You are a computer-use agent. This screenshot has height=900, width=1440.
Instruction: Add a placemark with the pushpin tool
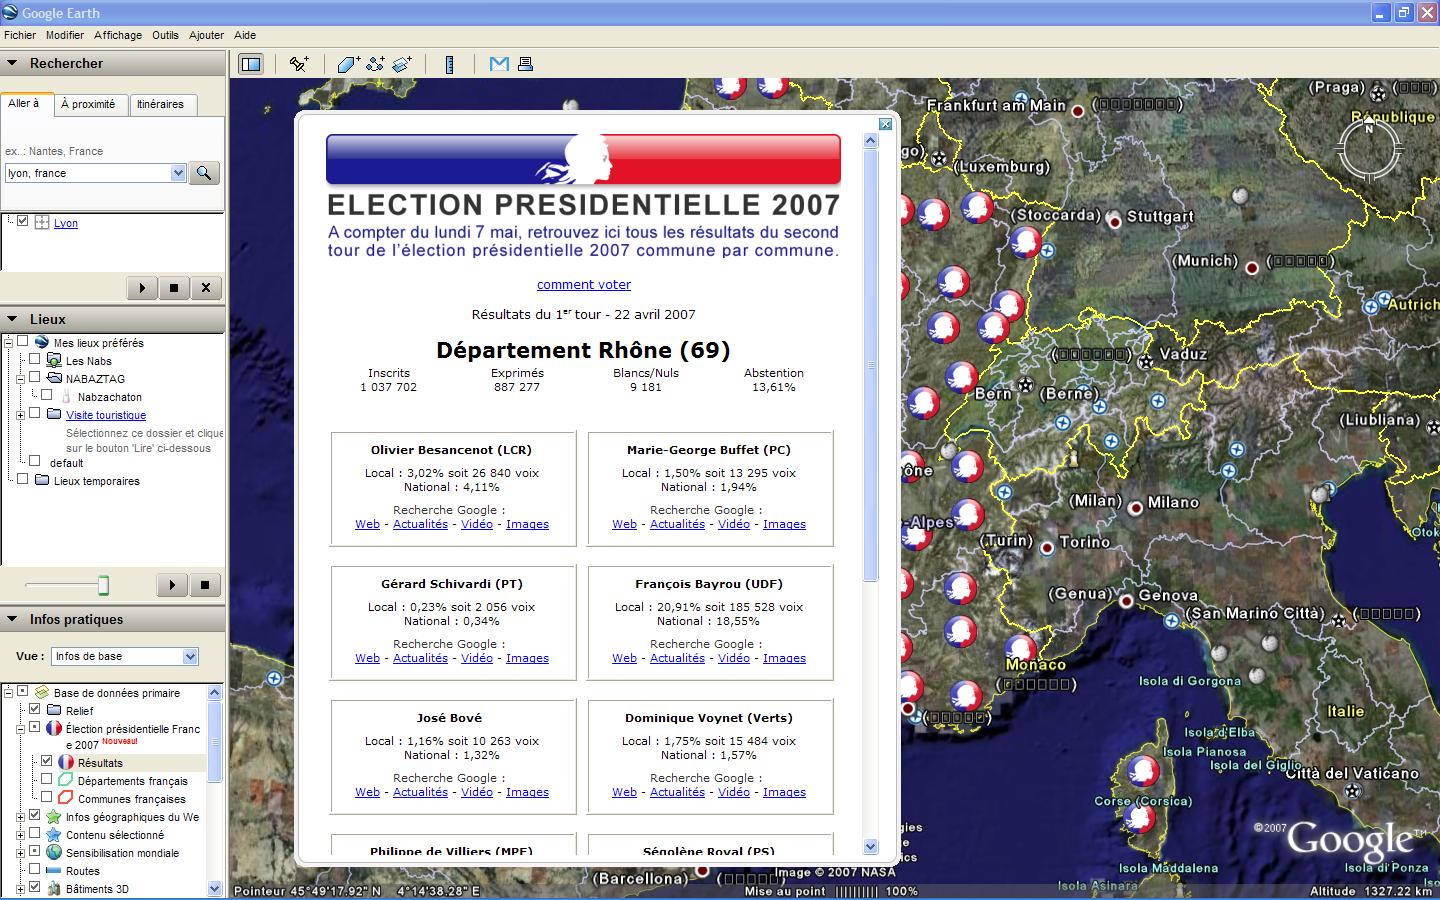299,64
